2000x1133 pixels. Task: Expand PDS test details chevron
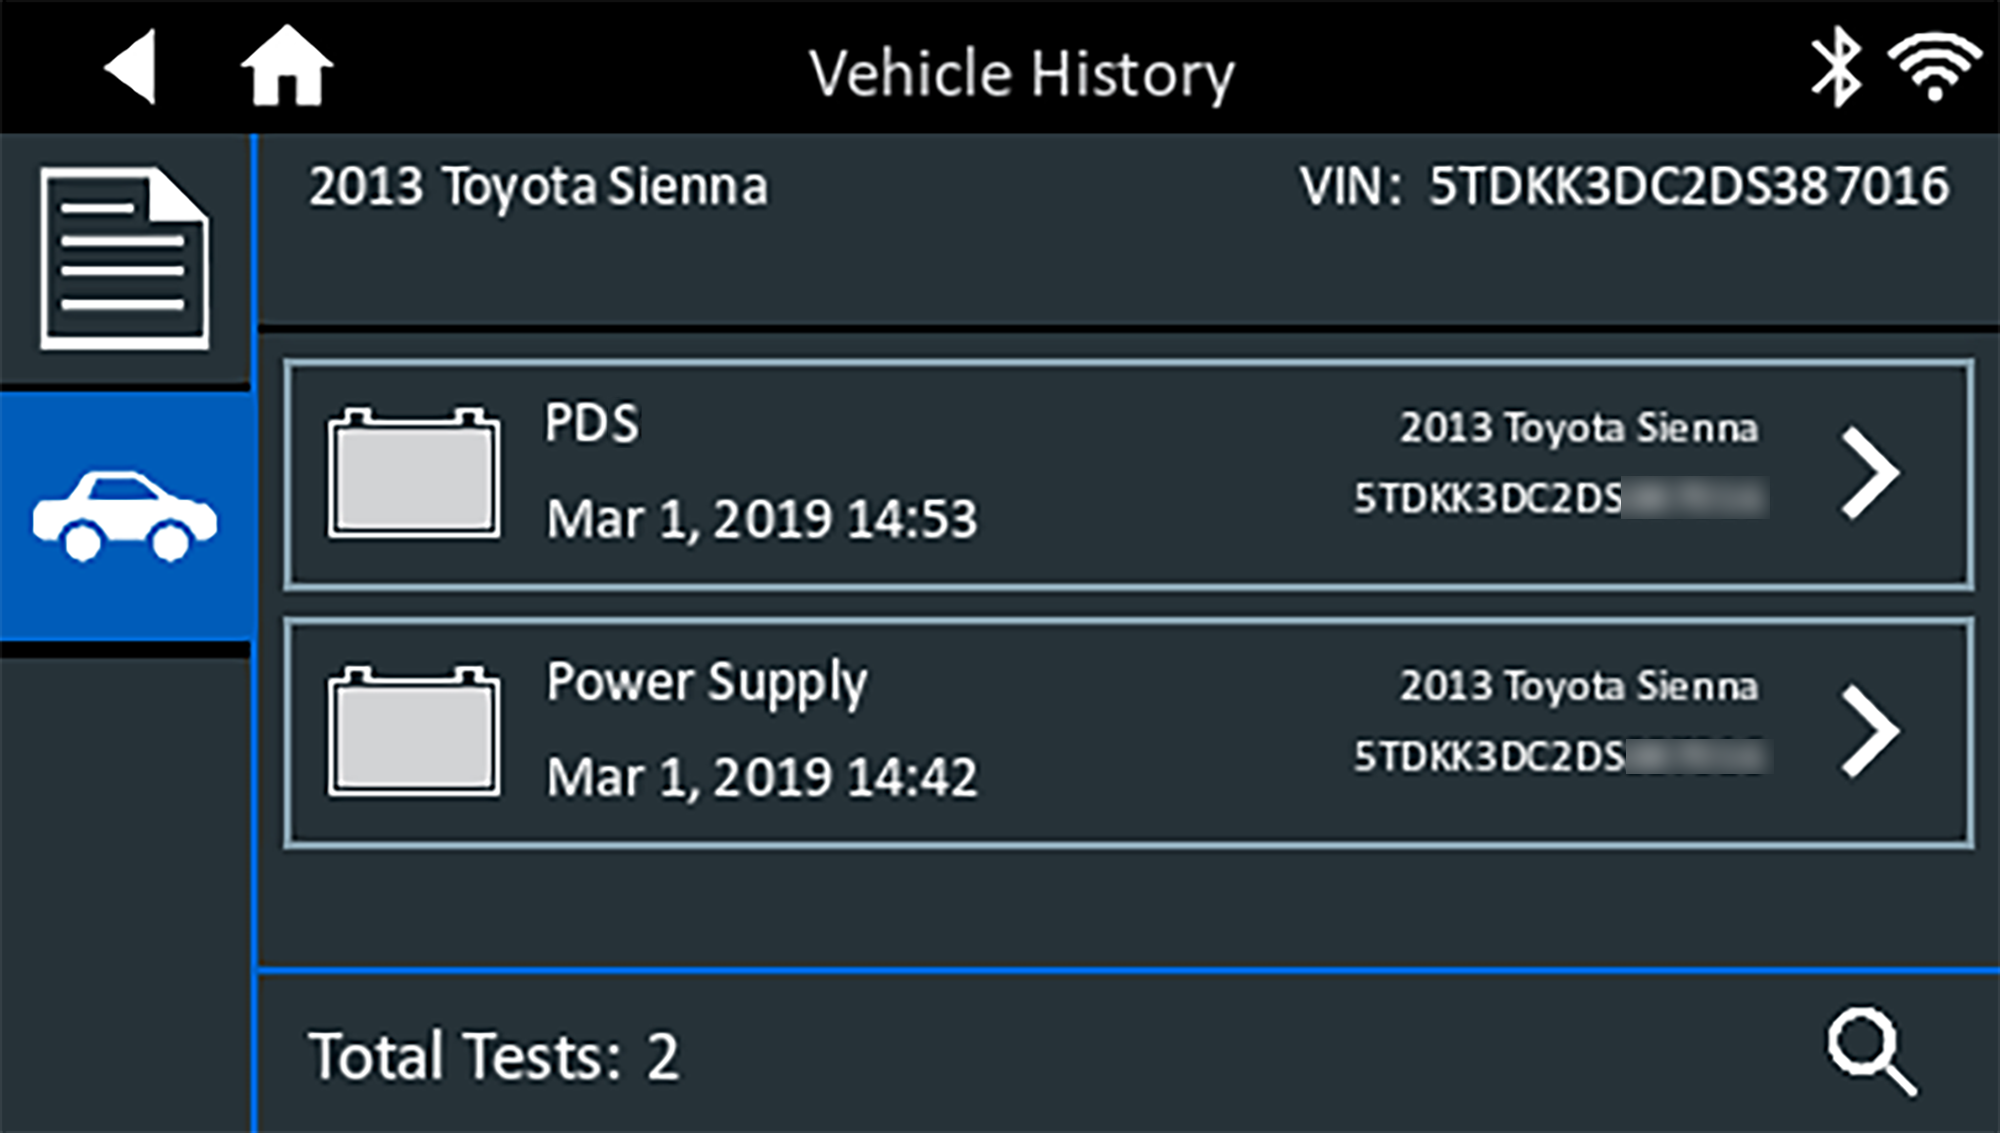coord(1870,474)
